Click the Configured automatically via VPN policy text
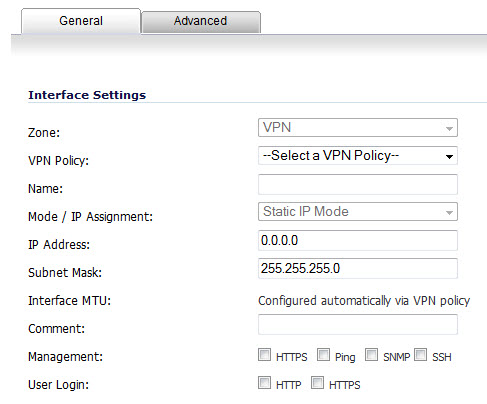This screenshot has width=487, height=404. [364, 301]
